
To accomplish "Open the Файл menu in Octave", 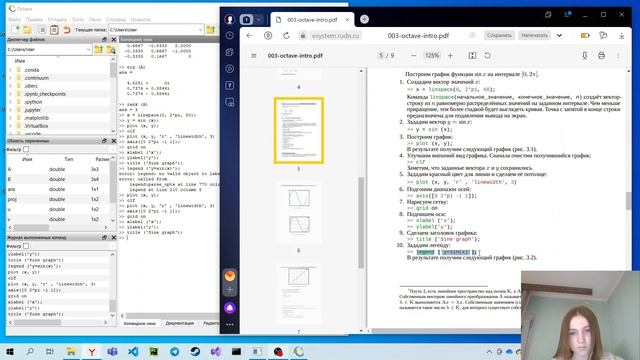I will pyautogui.click(x=14, y=20).
